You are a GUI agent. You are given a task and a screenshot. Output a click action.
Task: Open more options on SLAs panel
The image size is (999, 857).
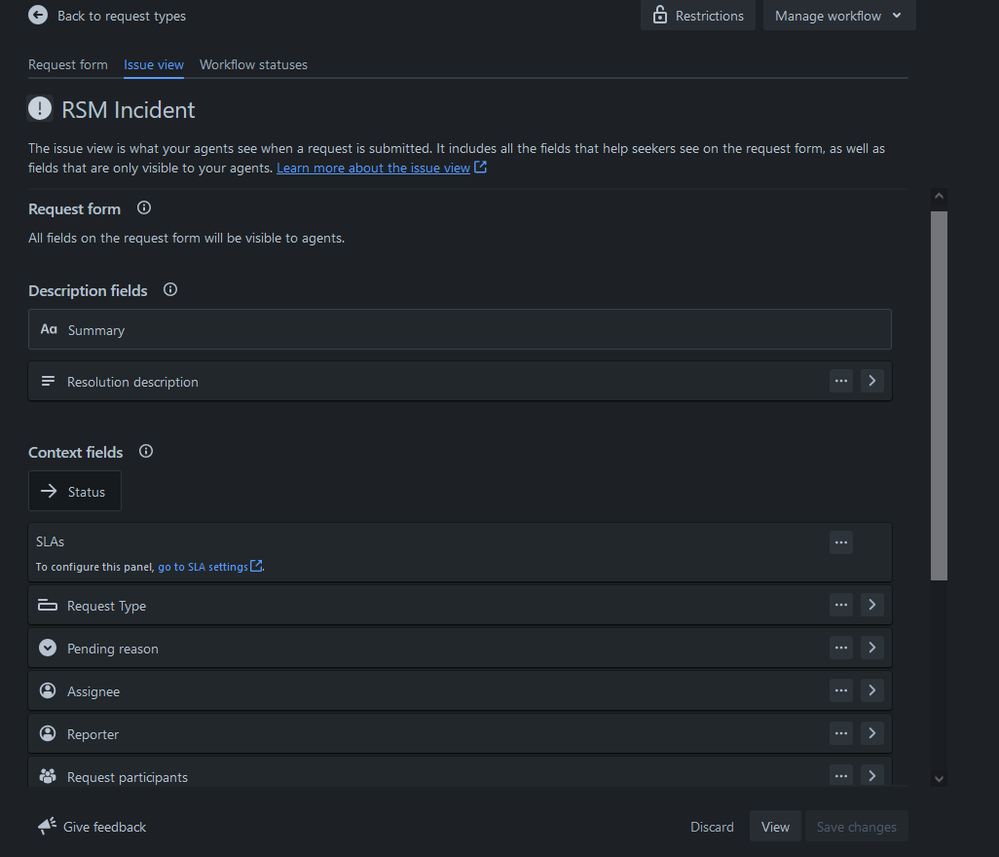(x=841, y=542)
